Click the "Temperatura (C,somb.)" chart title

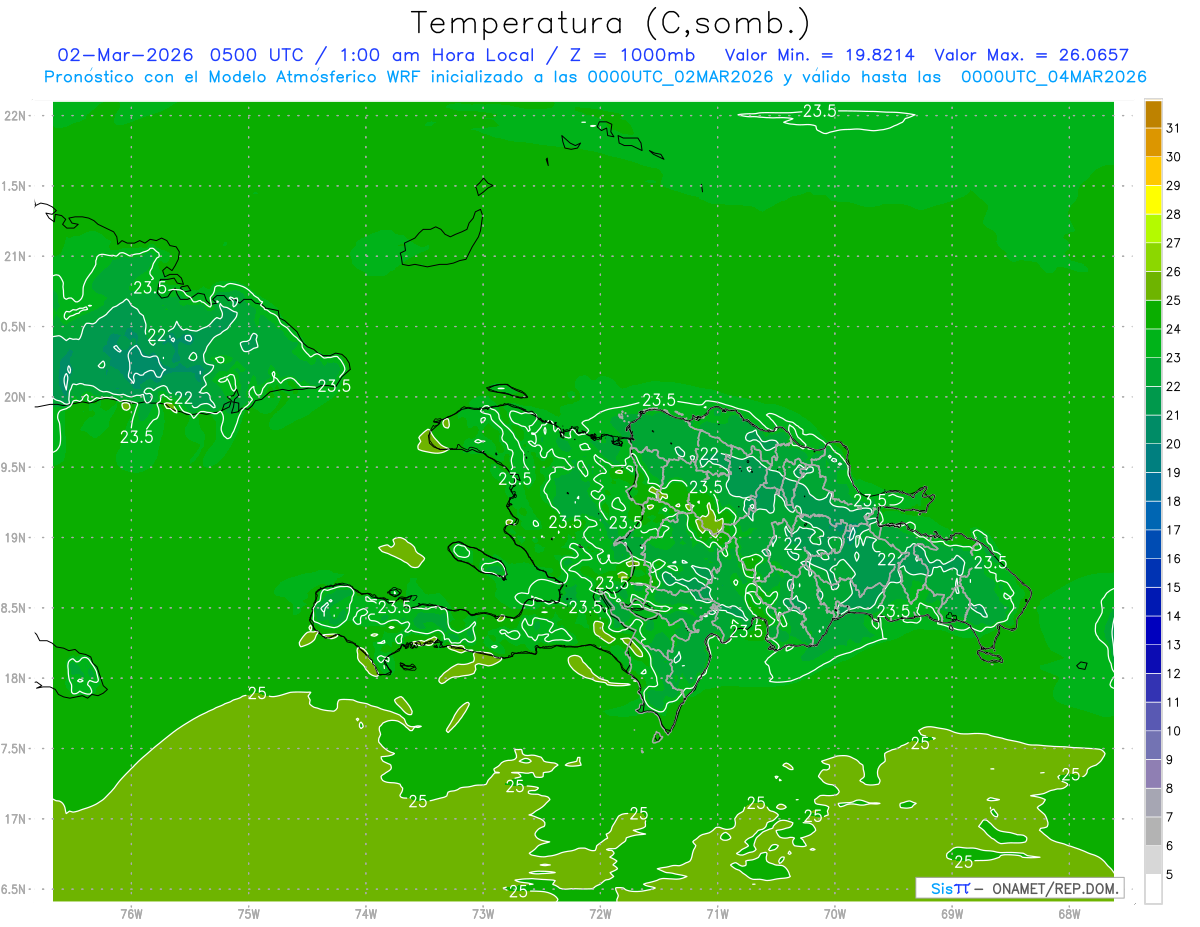[x=611, y=23]
